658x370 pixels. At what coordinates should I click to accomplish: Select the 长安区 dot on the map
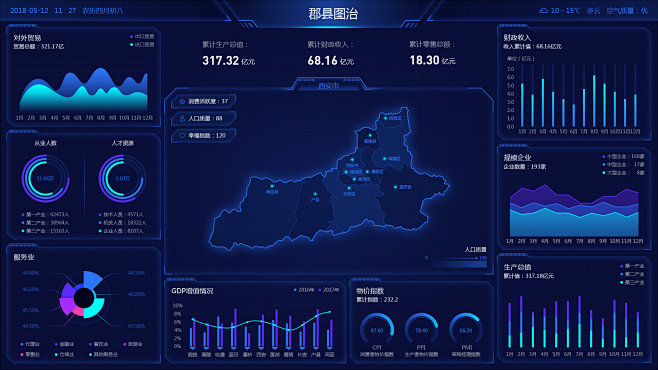[x=349, y=188]
